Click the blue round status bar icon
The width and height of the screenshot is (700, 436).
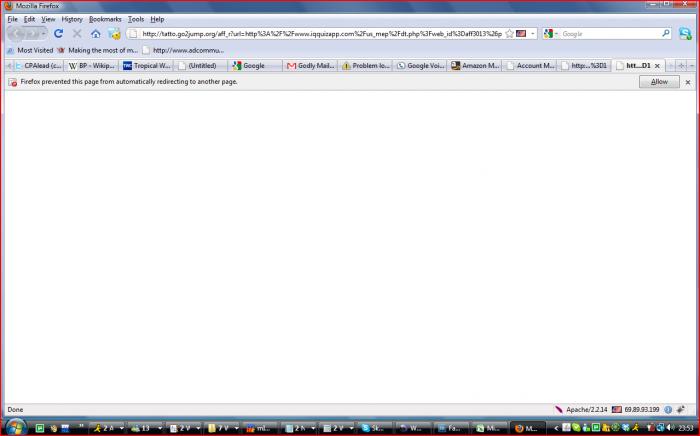click(668, 409)
